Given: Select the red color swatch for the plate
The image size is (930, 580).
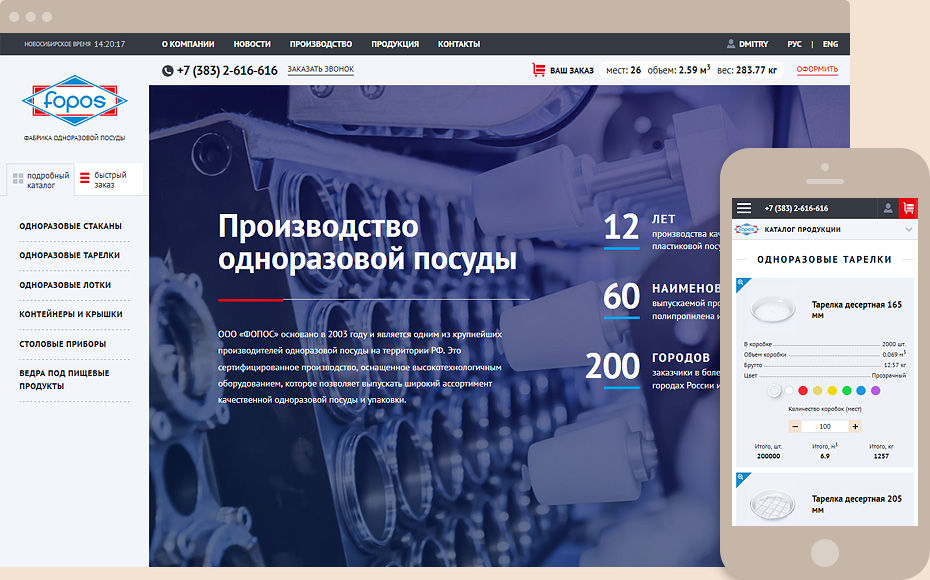Looking at the screenshot, I should tap(803, 391).
